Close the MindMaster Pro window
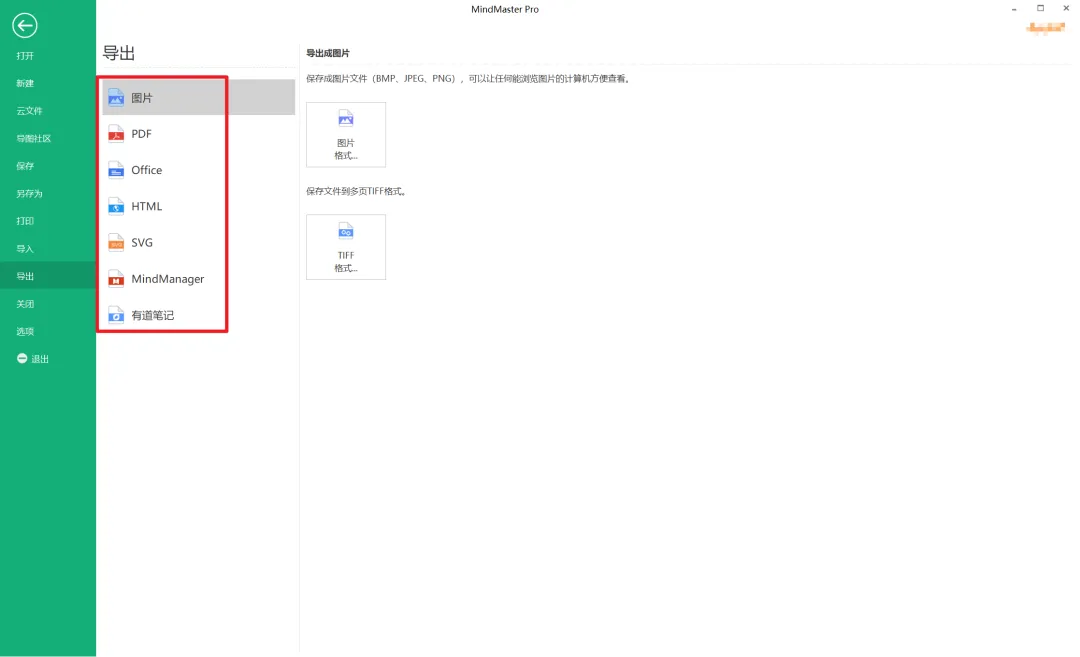 (1066, 8)
